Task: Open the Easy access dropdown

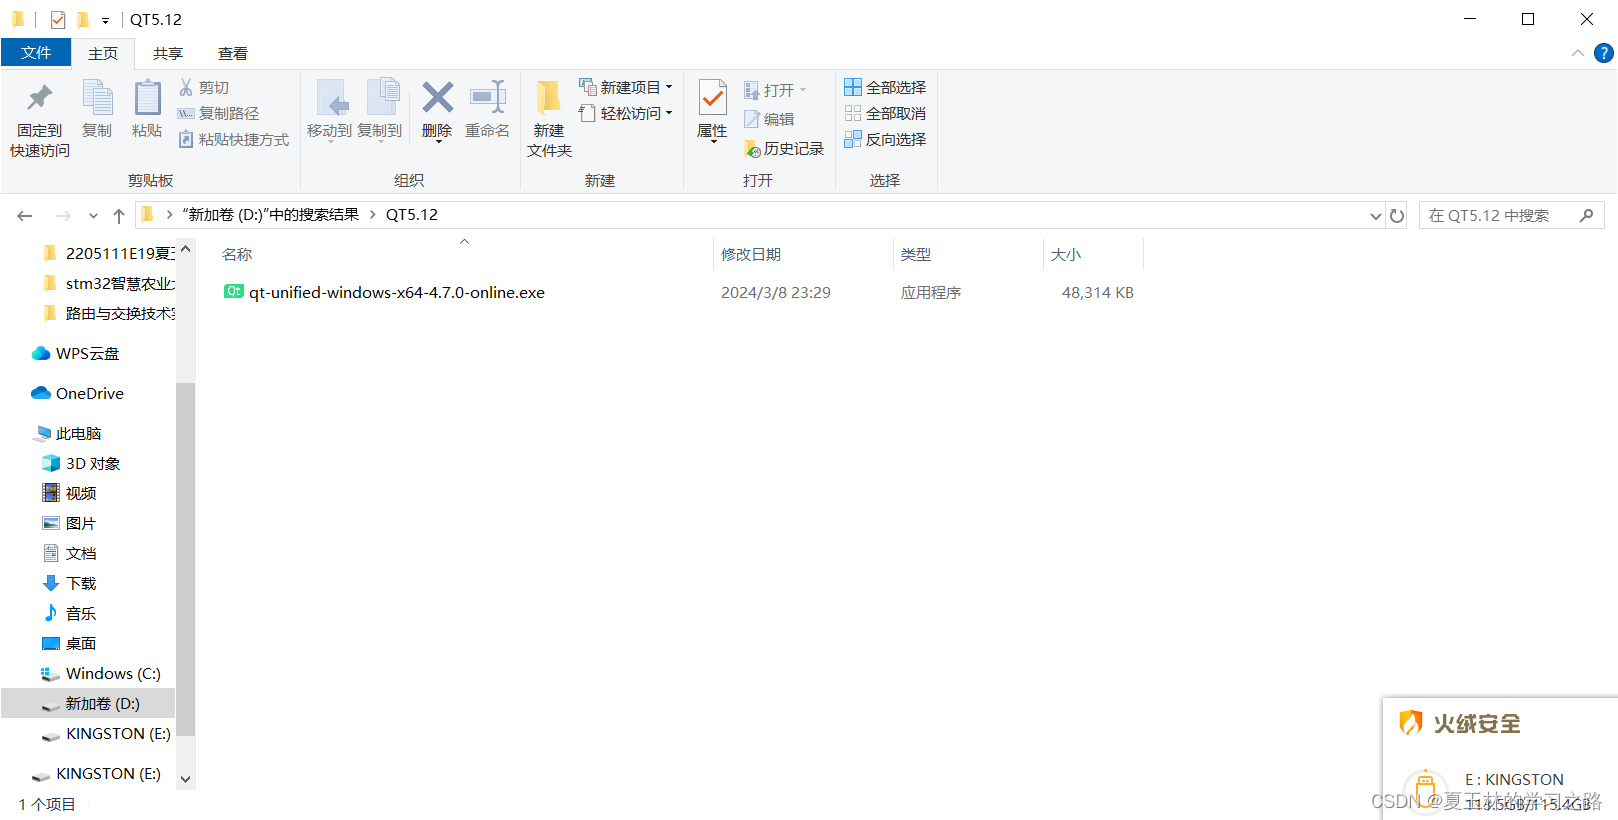Action: pyautogui.click(x=626, y=114)
